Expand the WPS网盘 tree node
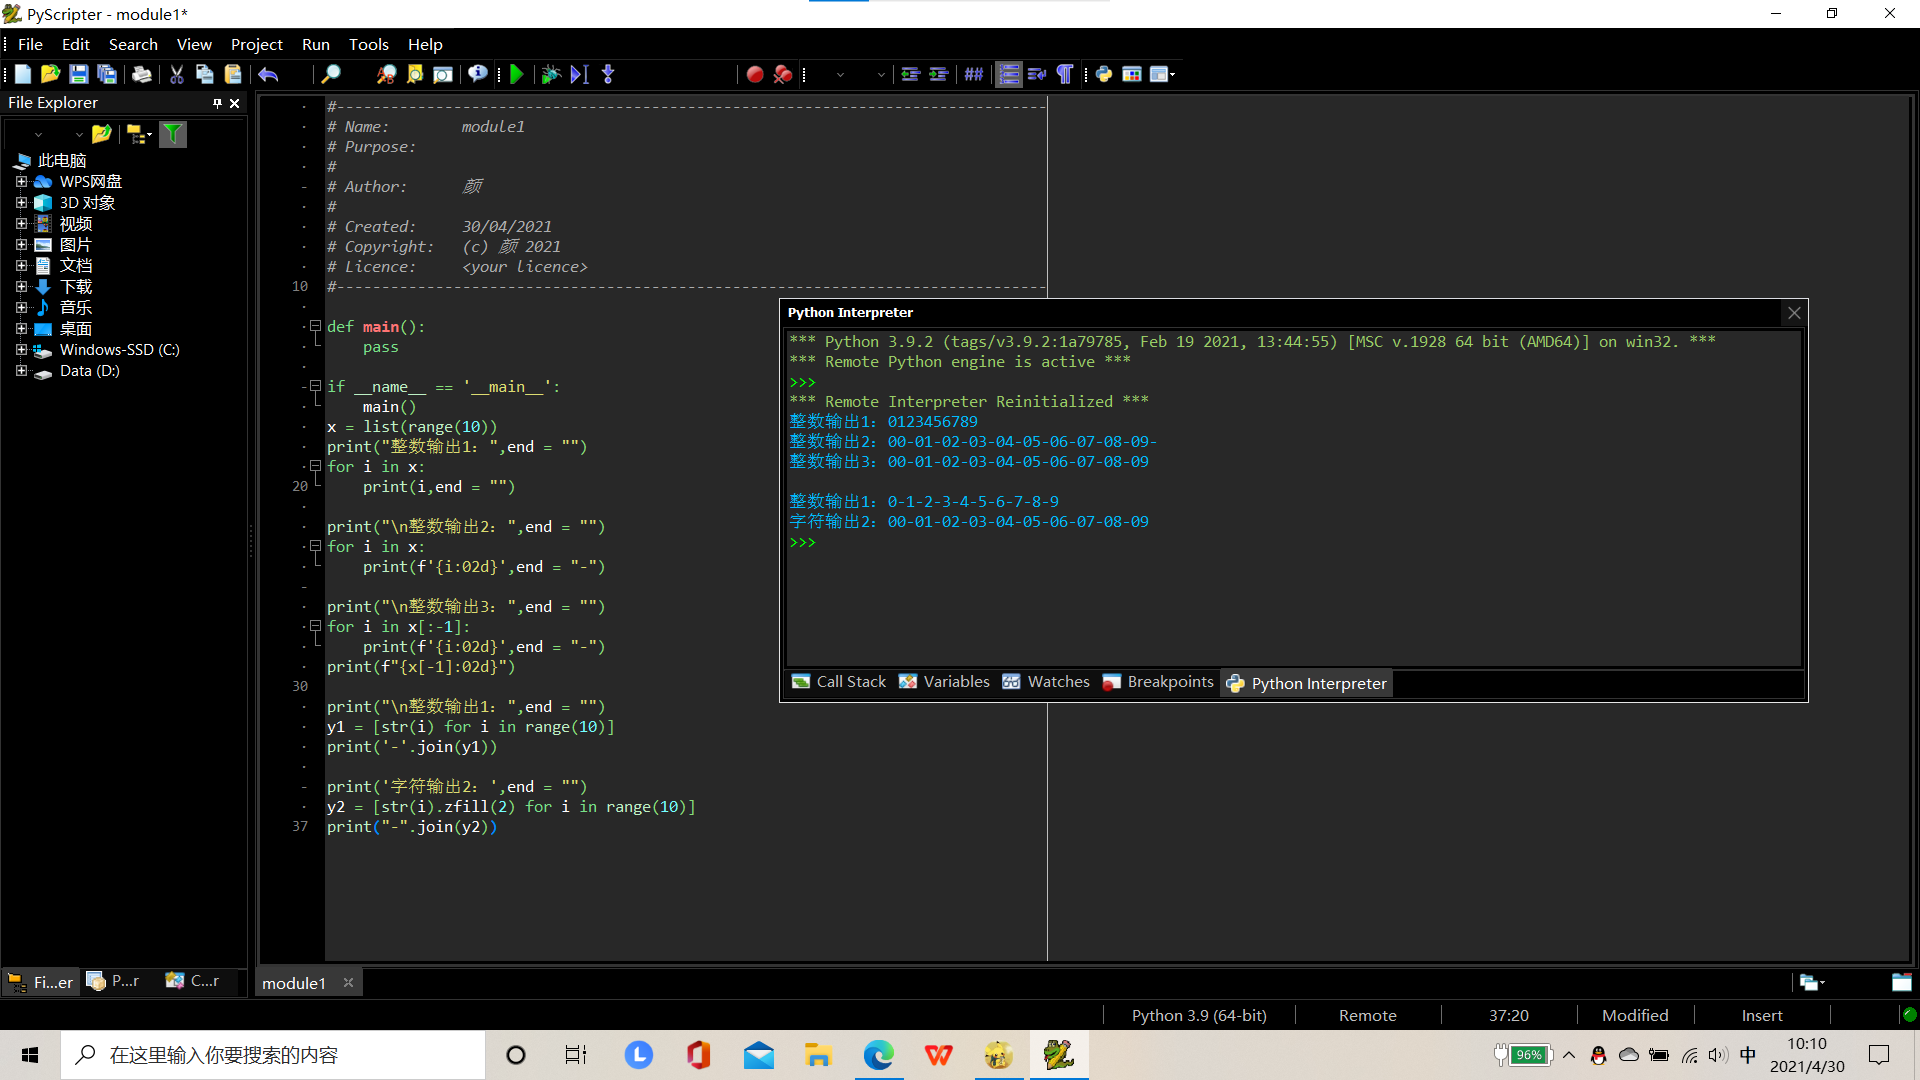 pos(21,181)
